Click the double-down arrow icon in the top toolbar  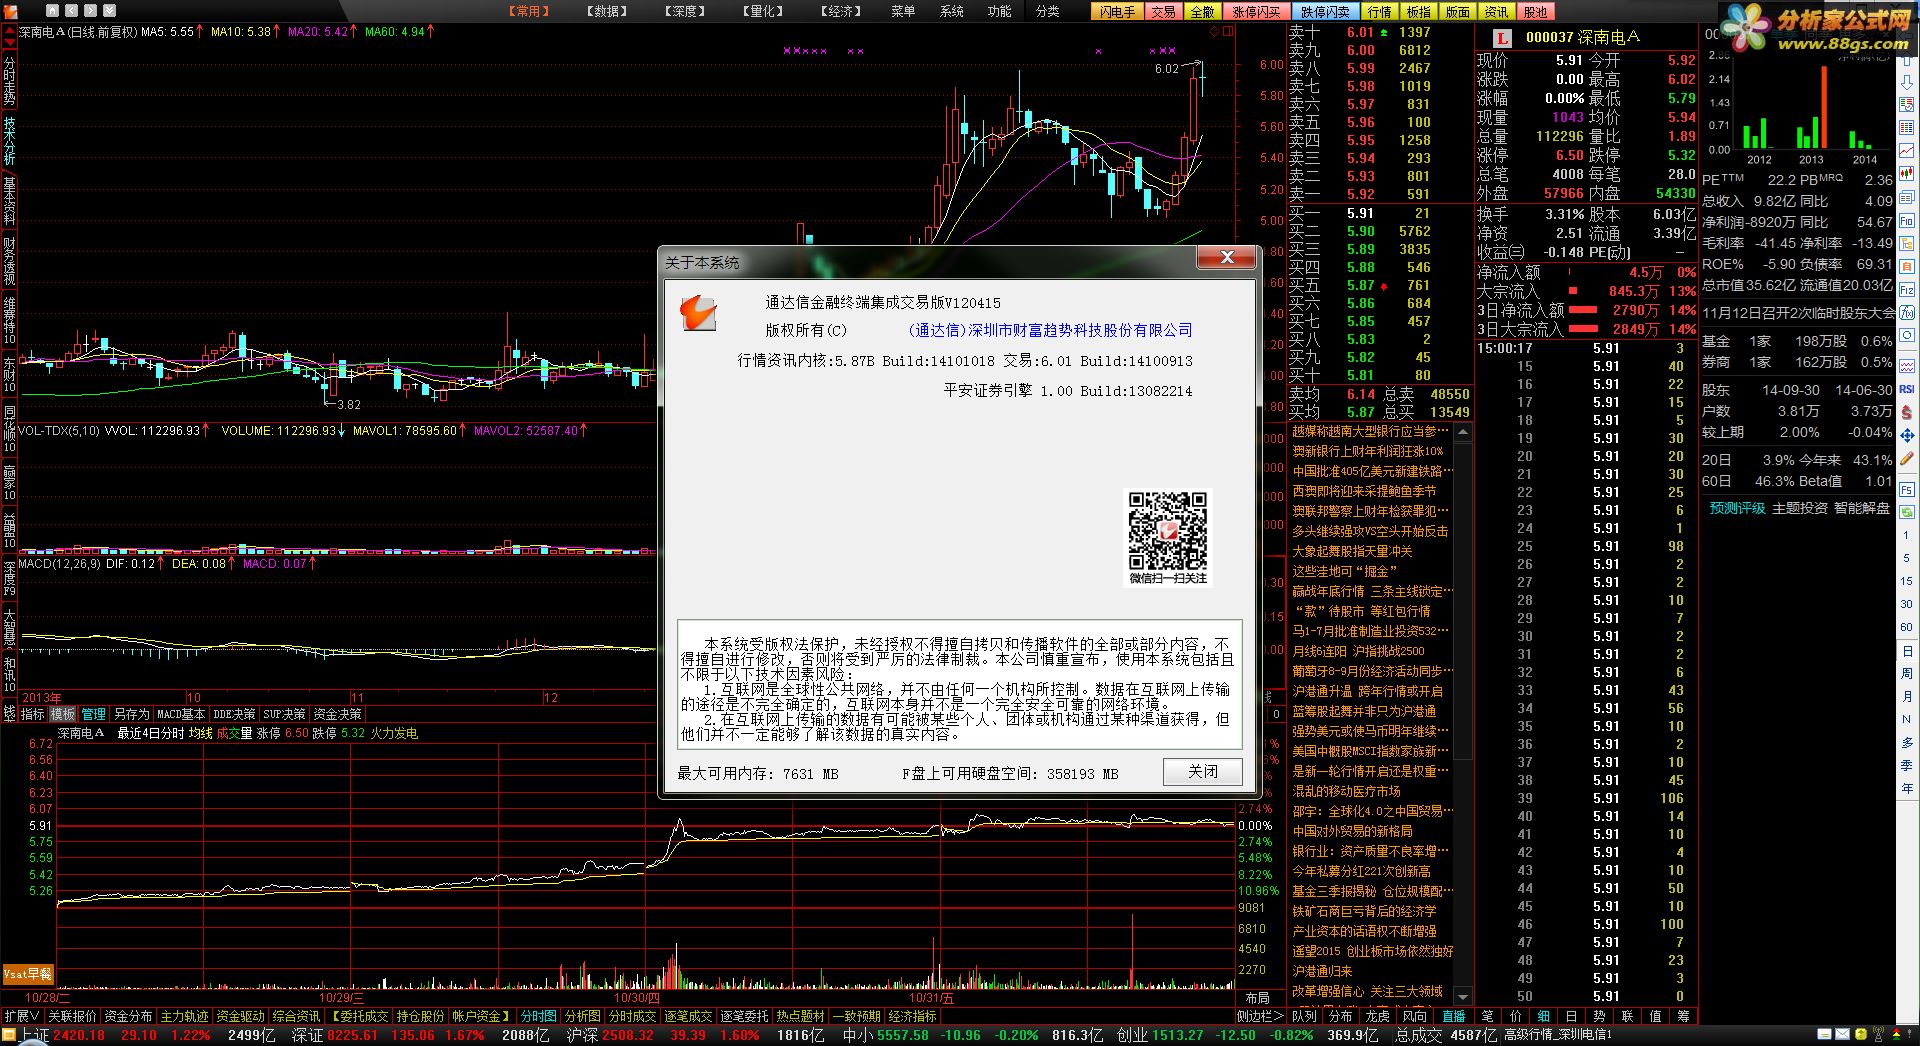click(111, 11)
